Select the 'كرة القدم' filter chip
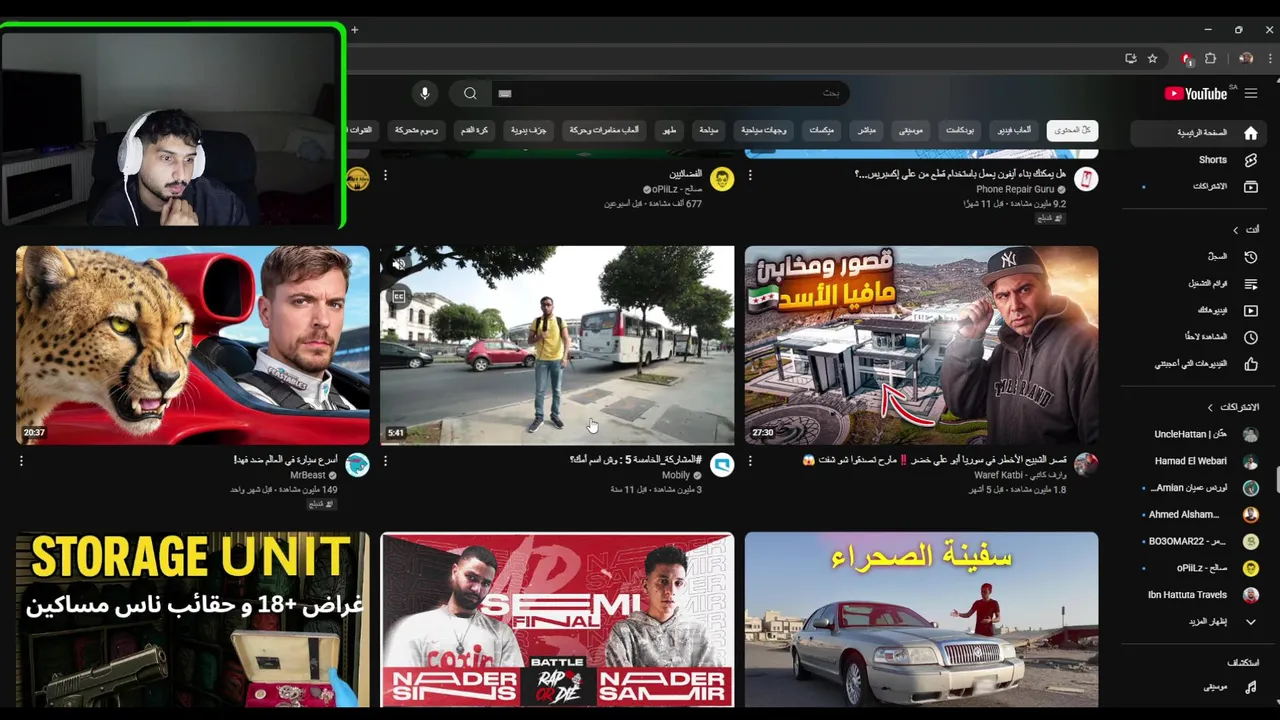Image resolution: width=1280 pixels, height=720 pixels. [475, 131]
